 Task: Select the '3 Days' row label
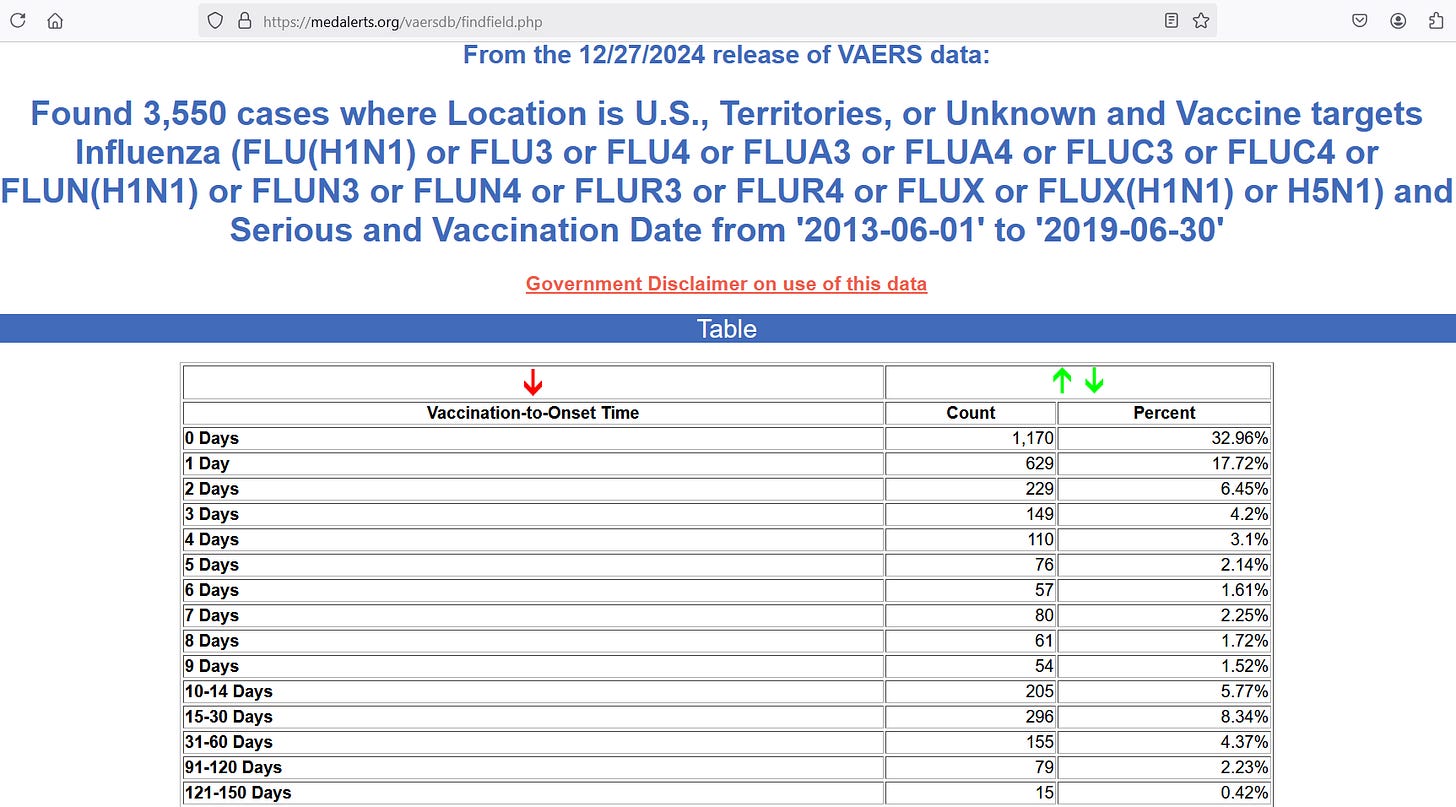point(212,514)
